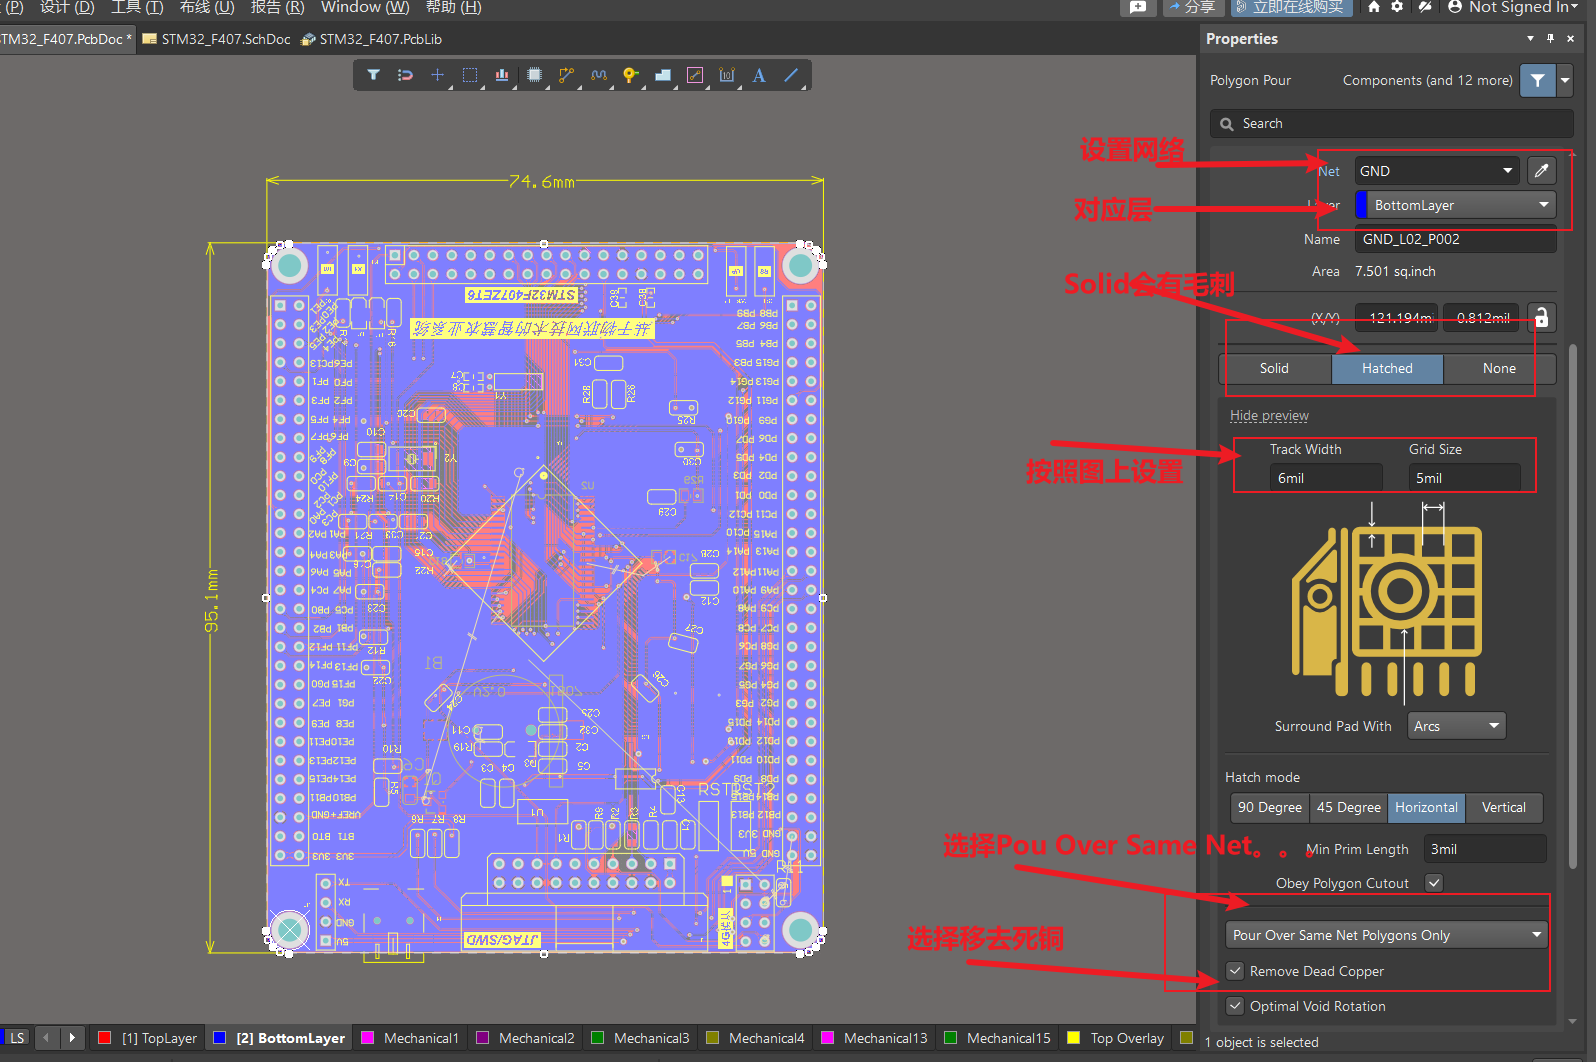This screenshot has height=1062, width=1596.
Task: Open the Net GND dropdown
Action: click(1437, 171)
